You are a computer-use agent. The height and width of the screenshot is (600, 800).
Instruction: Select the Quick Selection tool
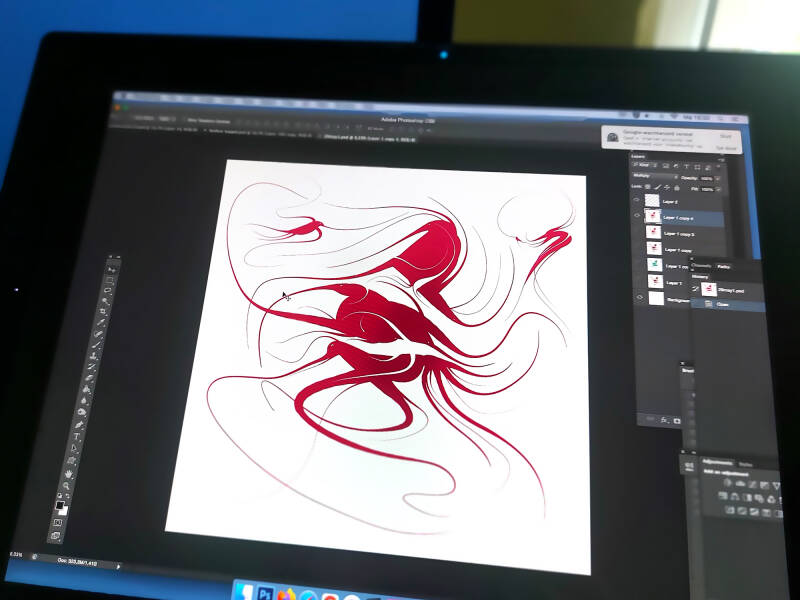(x=105, y=301)
